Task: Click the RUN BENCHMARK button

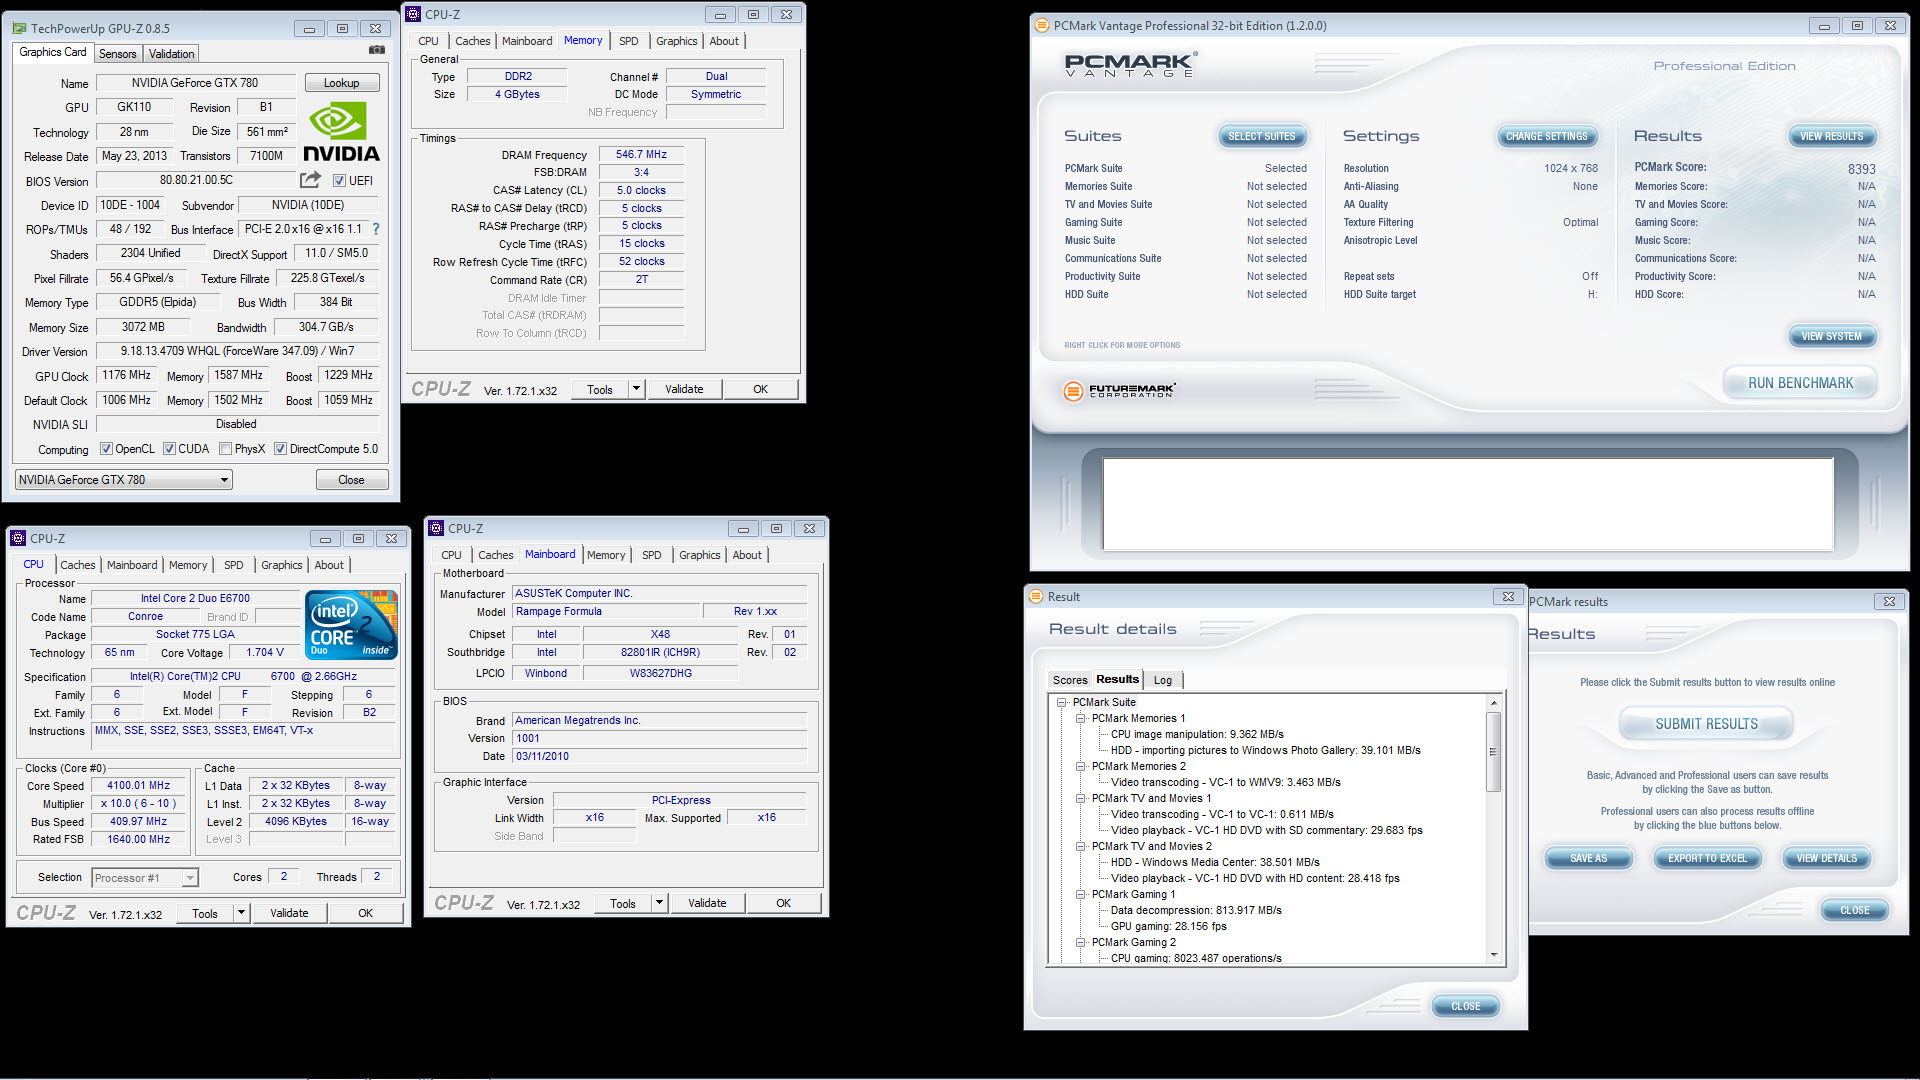Action: pyautogui.click(x=1800, y=383)
